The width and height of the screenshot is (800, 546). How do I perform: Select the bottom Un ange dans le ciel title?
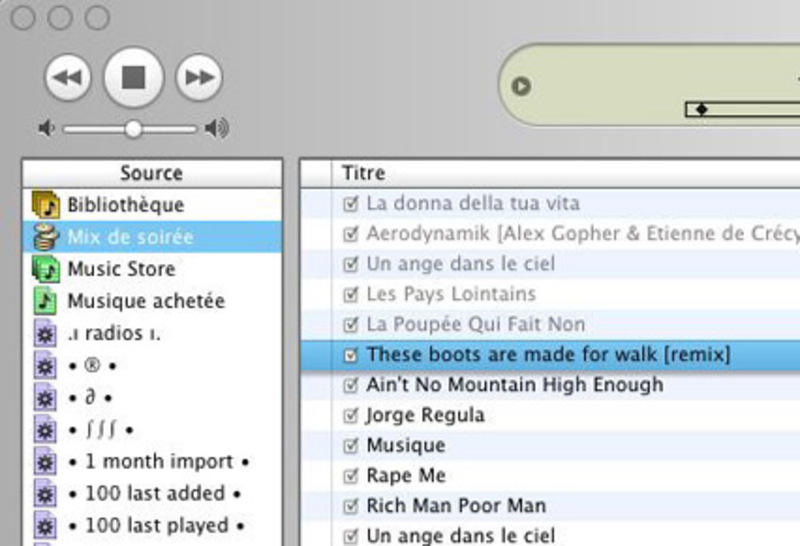pyautogui.click(x=461, y=536)
